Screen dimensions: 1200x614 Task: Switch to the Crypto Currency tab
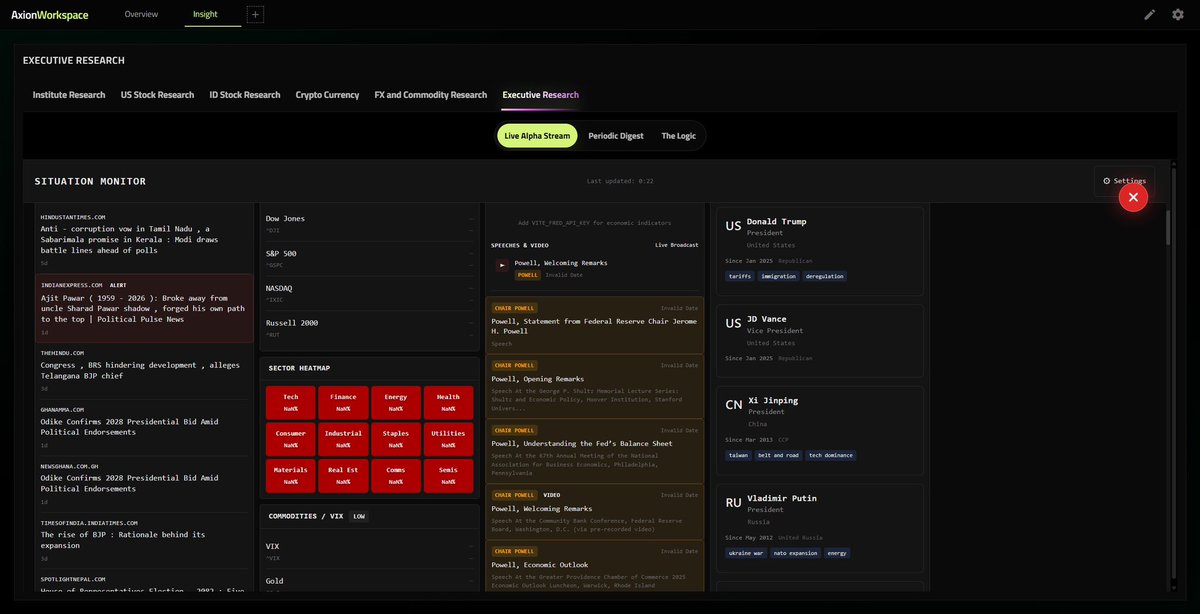(x=327, y=95)
